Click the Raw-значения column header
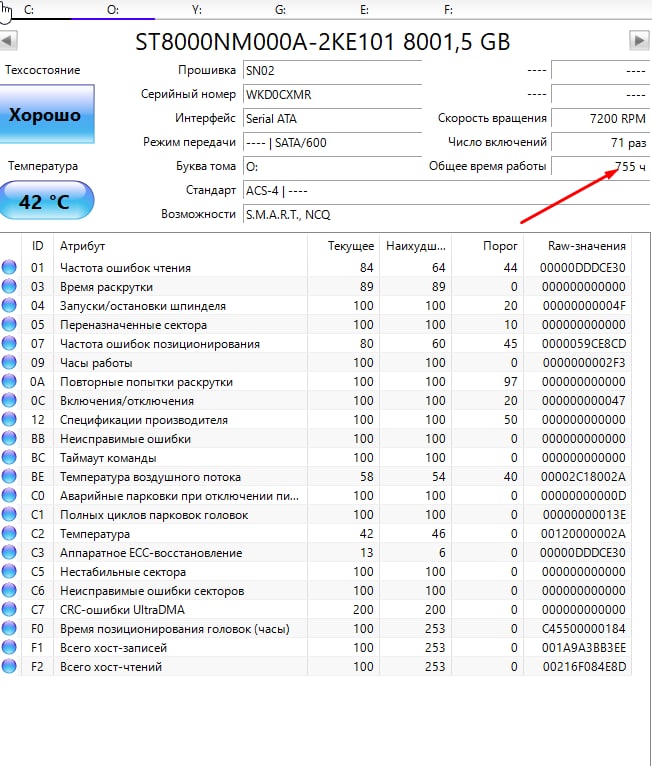Image resolution: width=652 pixels, height=766 pixels. tap(578, 246)
